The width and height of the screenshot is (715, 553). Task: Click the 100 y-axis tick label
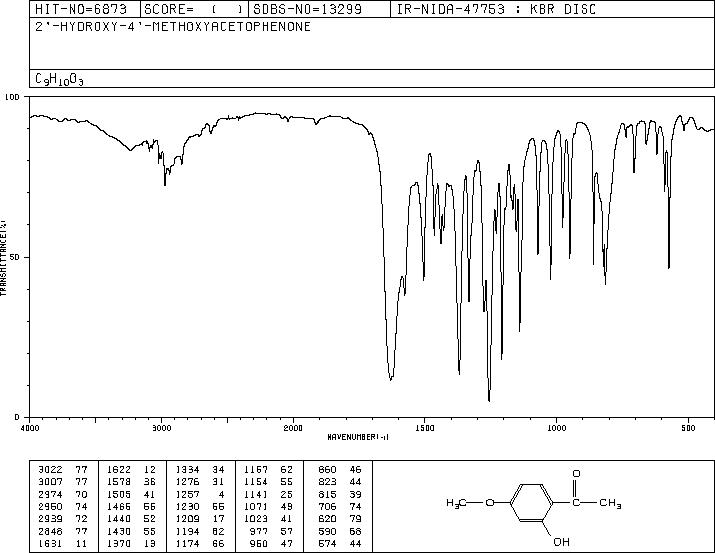point(12,97)
